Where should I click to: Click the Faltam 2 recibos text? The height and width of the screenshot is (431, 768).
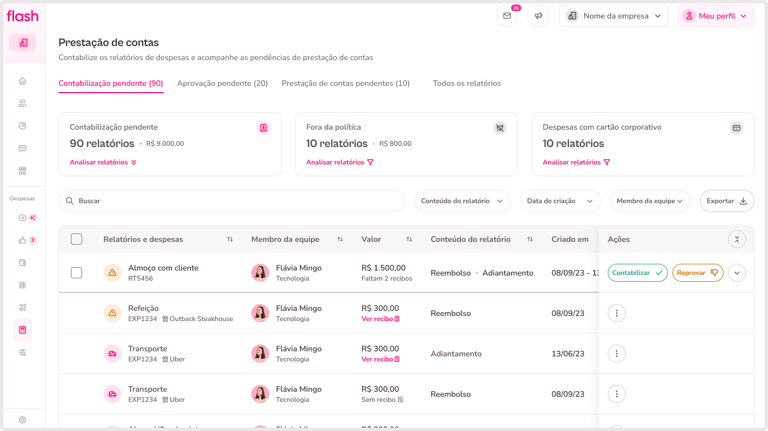point(386,278)
